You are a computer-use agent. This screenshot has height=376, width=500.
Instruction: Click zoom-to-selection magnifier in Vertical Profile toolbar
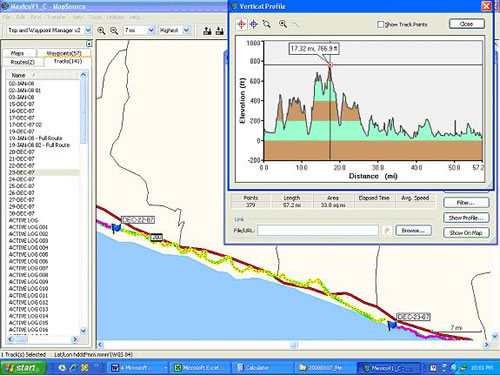266,24
